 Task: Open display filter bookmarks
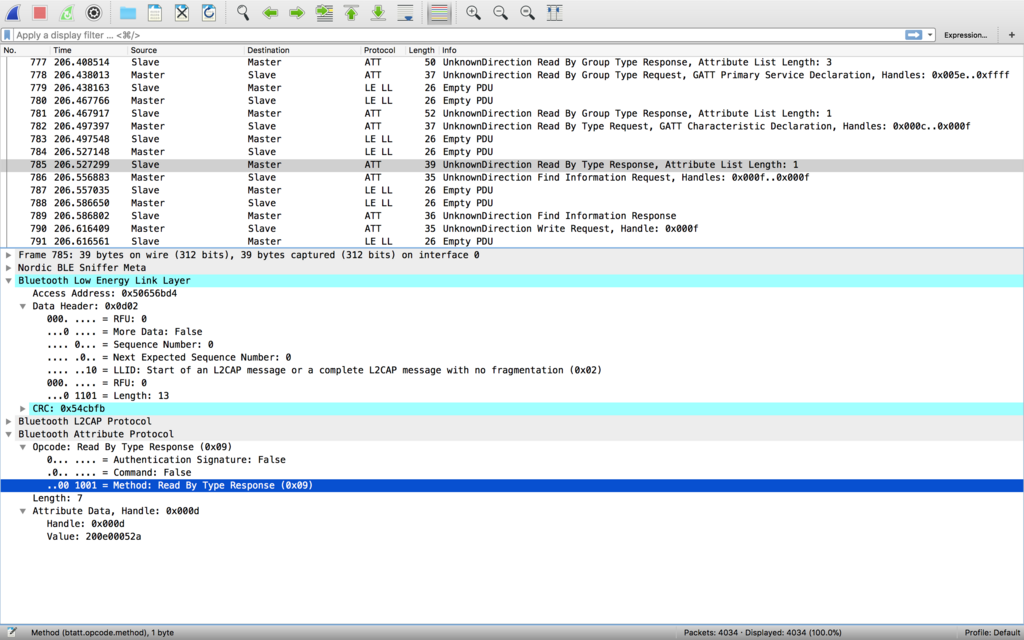tap(7, 35)
